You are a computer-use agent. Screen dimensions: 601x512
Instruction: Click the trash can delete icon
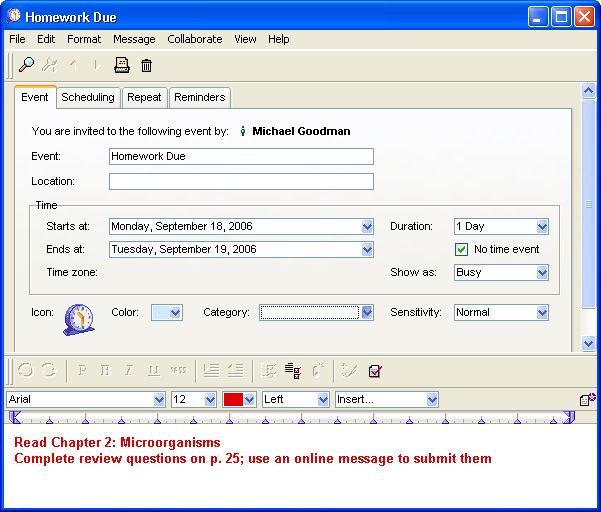coord(147,65)
